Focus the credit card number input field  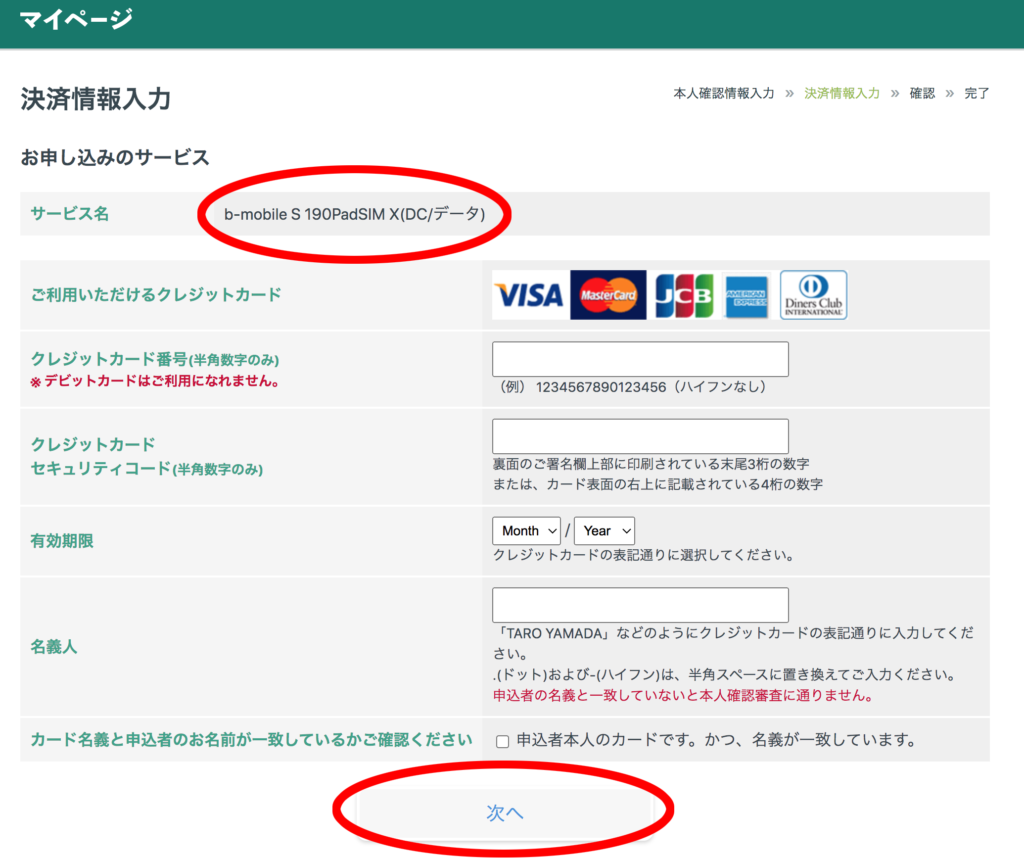(640, 359)
